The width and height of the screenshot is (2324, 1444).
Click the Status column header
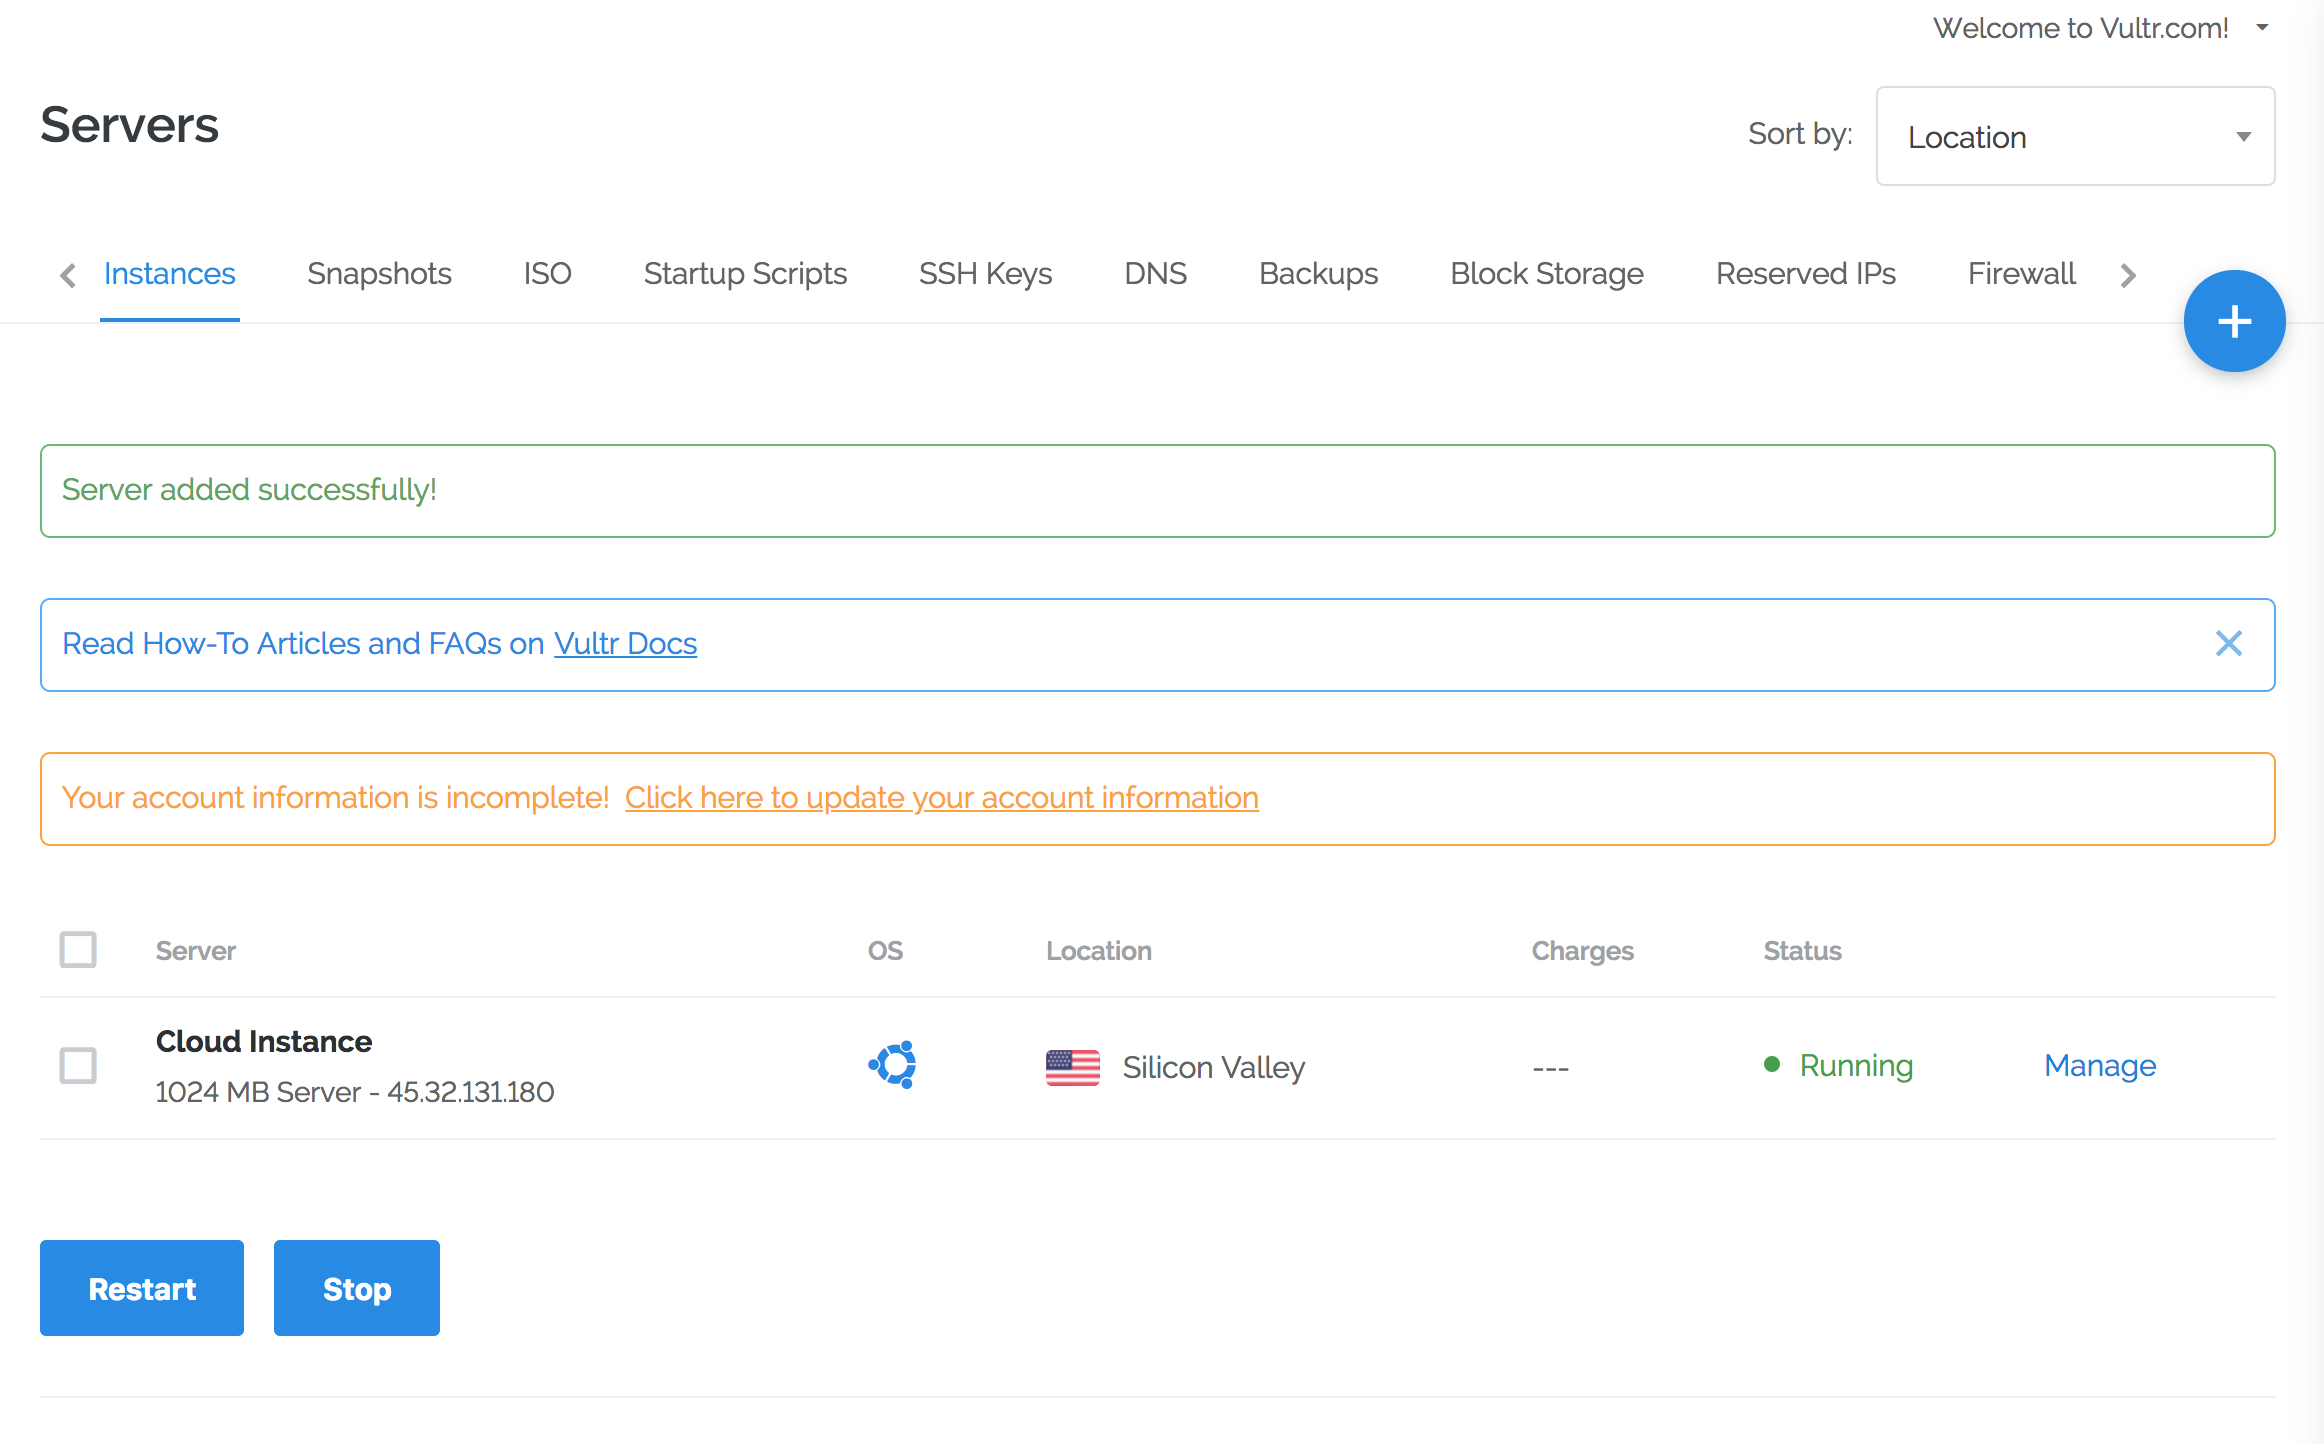coord(1802,951)
